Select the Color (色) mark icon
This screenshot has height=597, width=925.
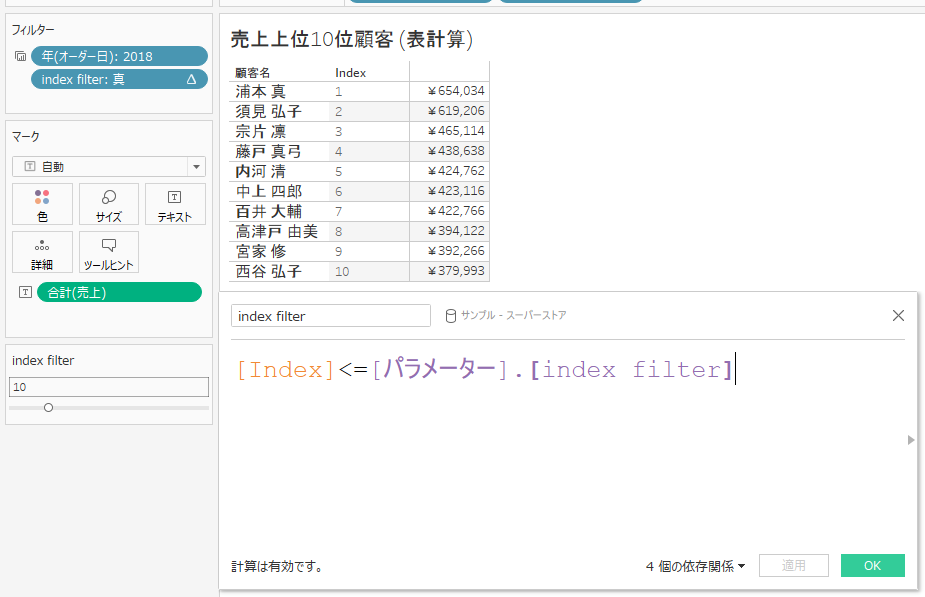(41, 204)
